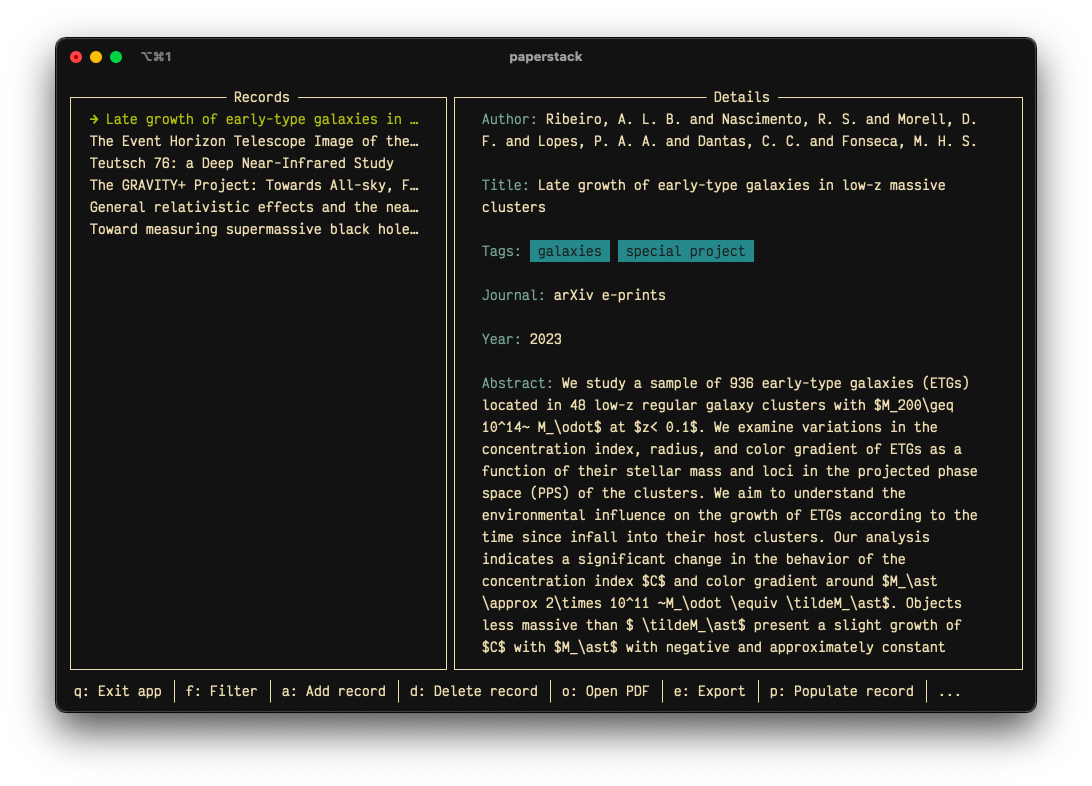Click the Details panel header
1092x786 pixels.
pyautogui.click(x=742, y=97)
